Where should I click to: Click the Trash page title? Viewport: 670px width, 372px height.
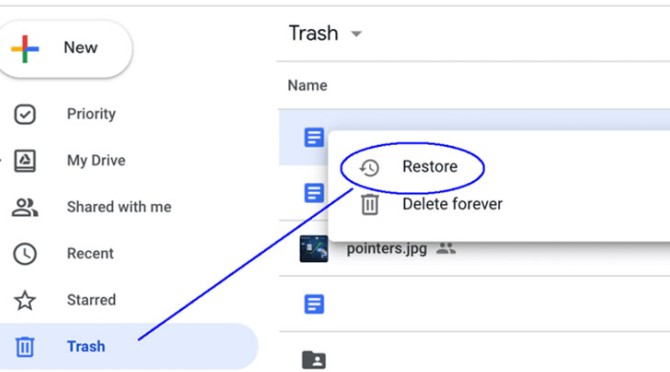pyautogui.click(x=313, y=33)
